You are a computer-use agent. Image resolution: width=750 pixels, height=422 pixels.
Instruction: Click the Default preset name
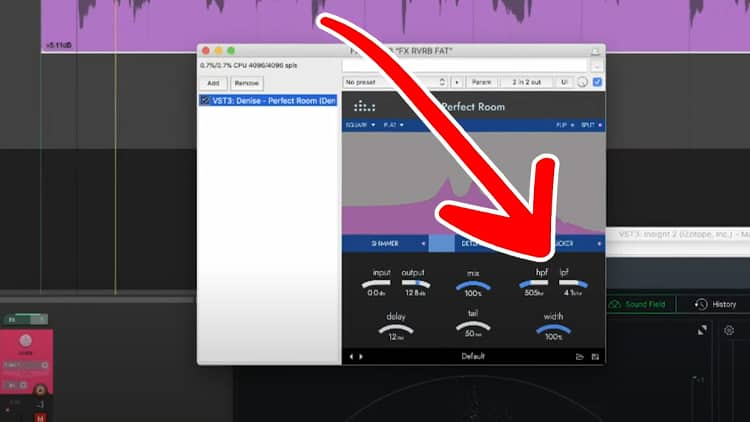[x=473, y=356]
